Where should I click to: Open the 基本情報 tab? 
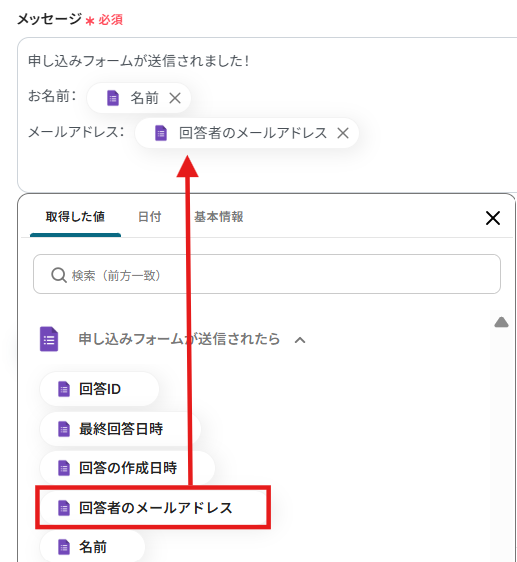pos(219,217)
